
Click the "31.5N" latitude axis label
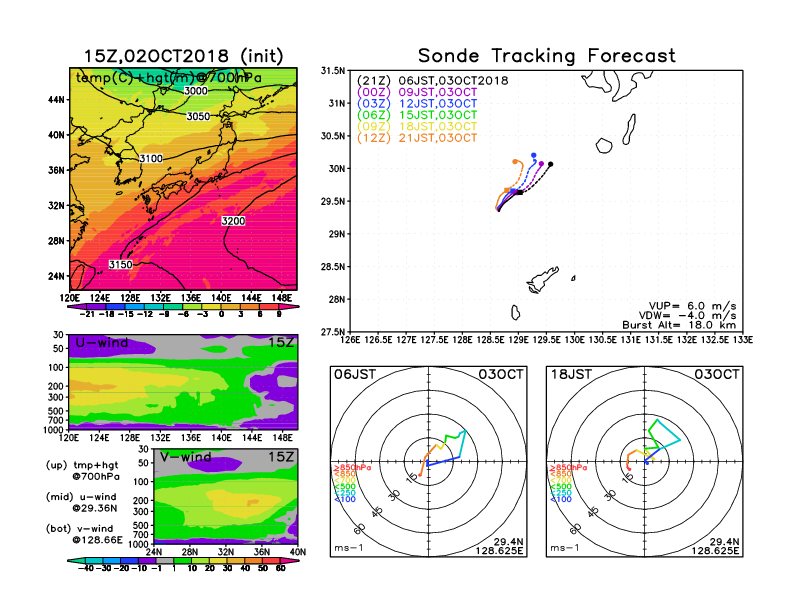pyautogui.click(x=333, y=71)
